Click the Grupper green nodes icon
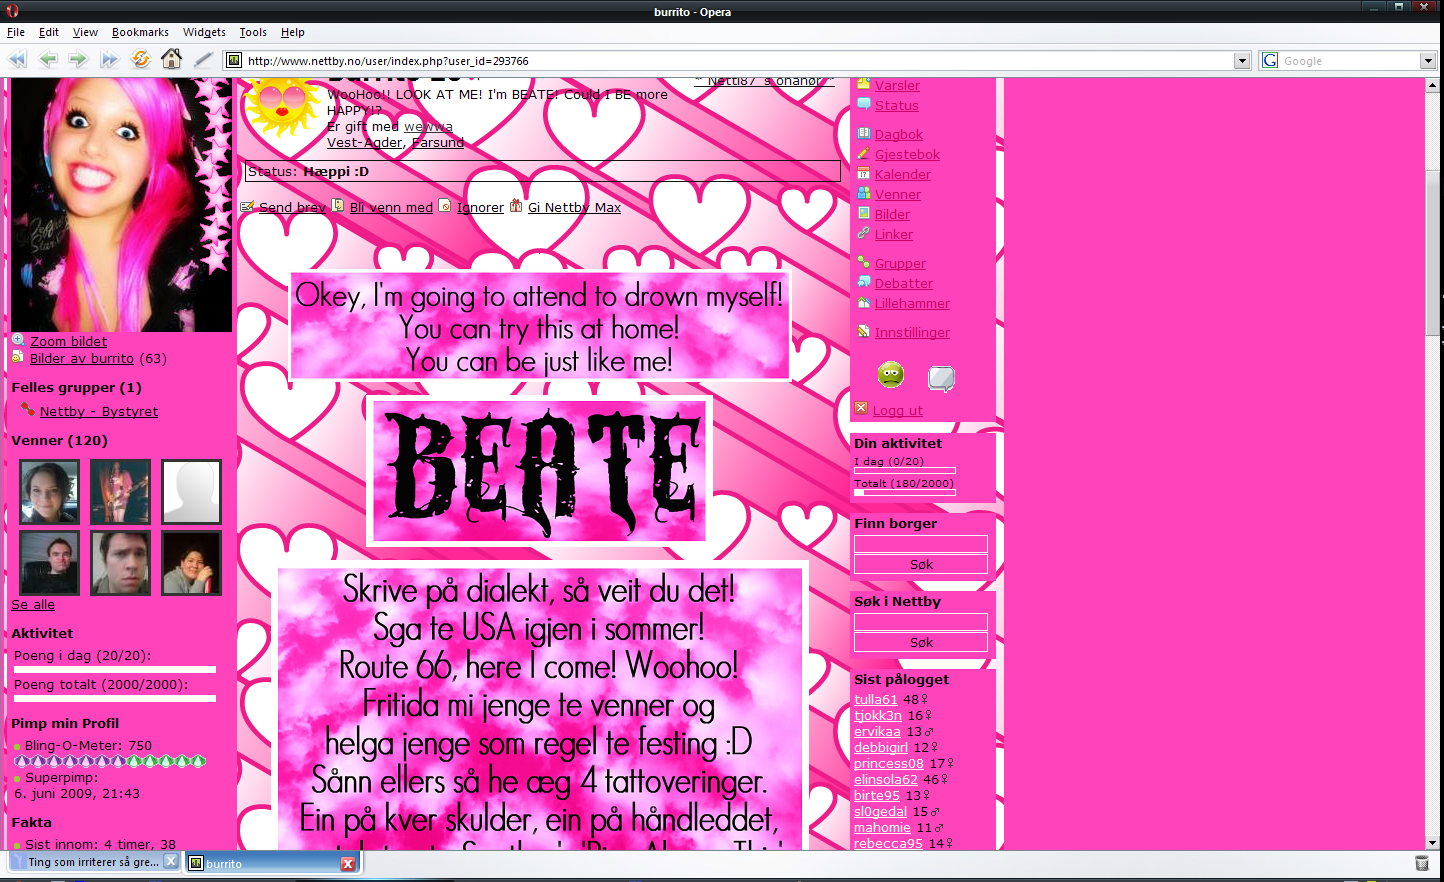 pyautogui.click(x=864, y=262)
